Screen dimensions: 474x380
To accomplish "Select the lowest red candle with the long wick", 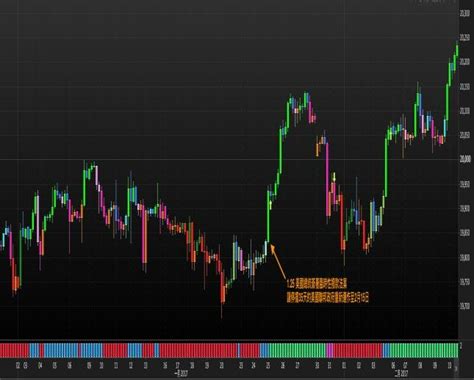I will (x=223, y=288).
